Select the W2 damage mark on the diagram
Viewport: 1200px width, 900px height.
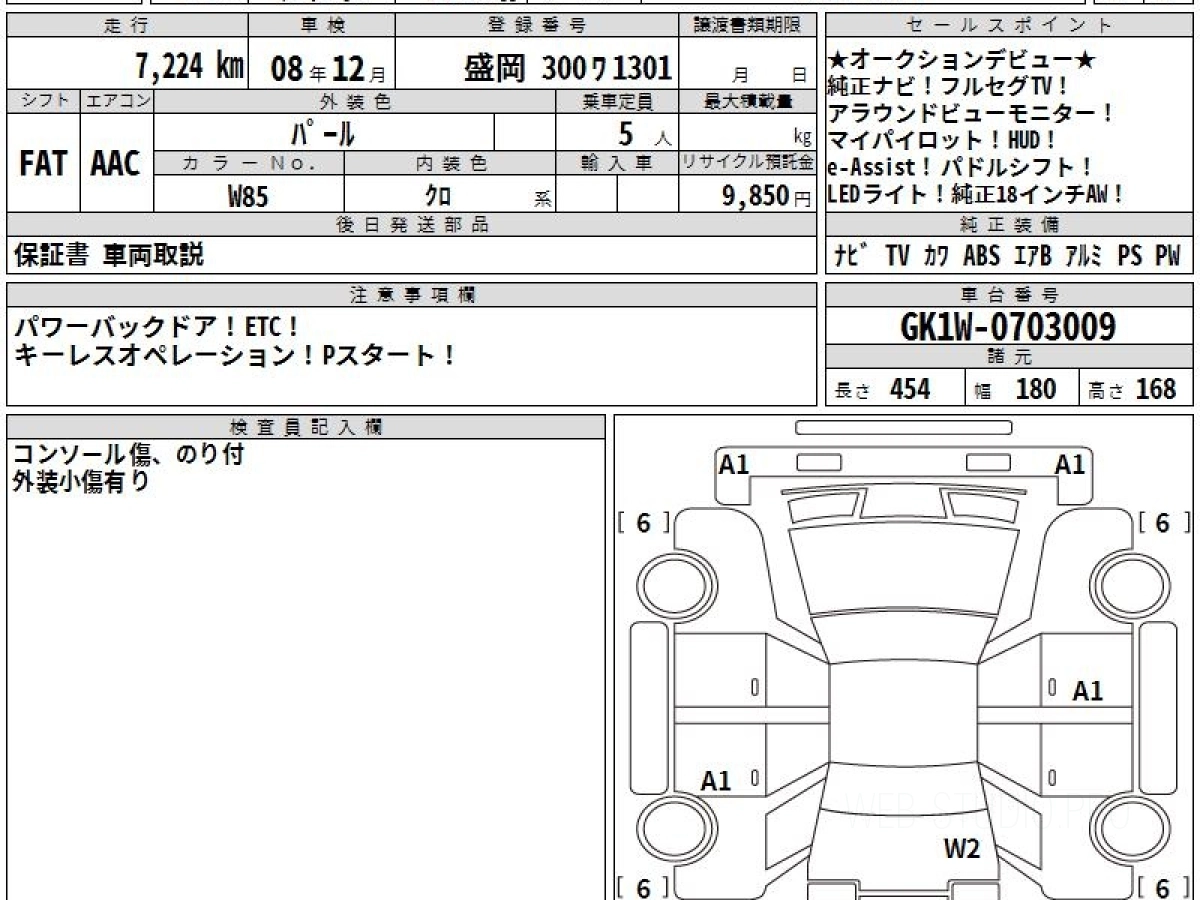[962, 850]
